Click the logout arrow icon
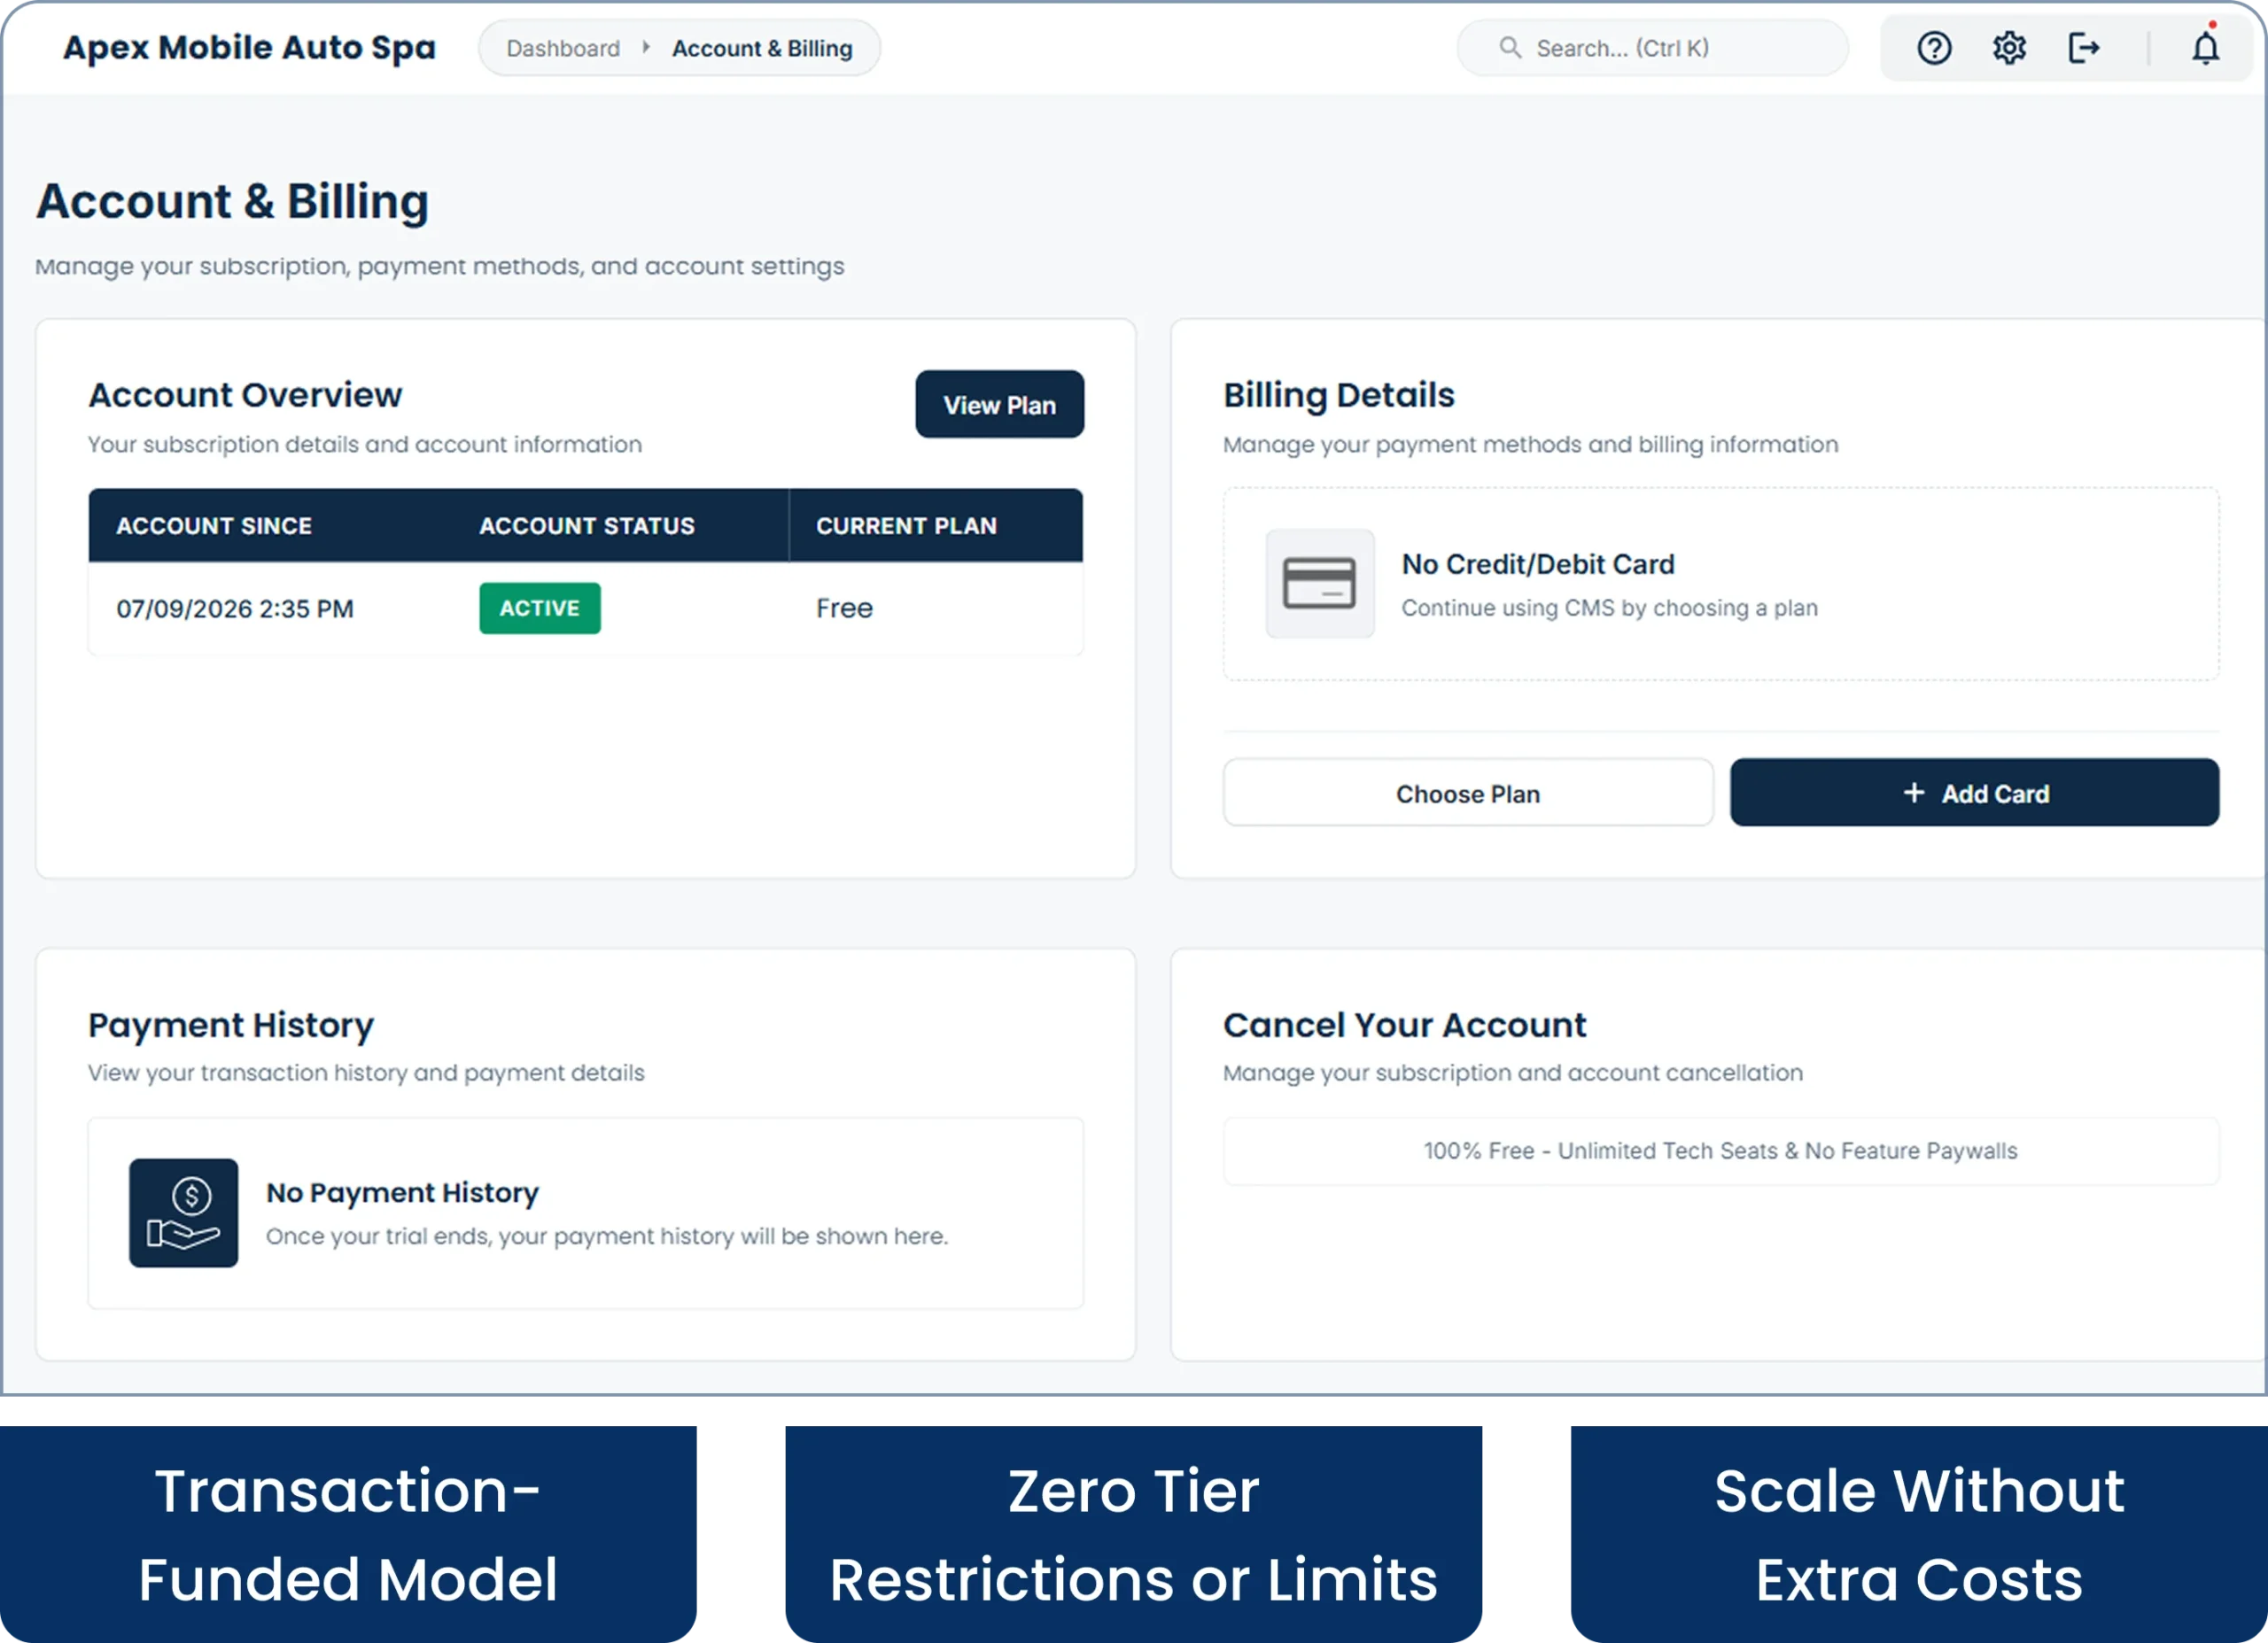Viewport: 2268px width, 1643px height. pyautogui.click(x=2083, y=48)
